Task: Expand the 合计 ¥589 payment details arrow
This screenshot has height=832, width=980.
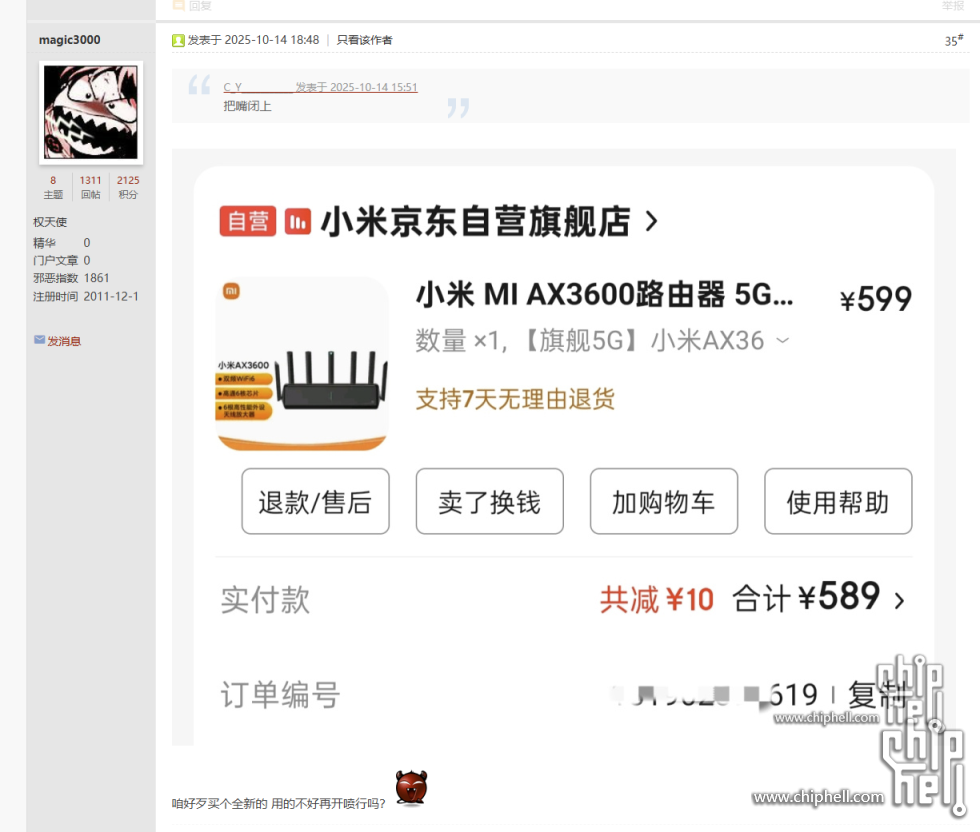Action: [899, 600]
